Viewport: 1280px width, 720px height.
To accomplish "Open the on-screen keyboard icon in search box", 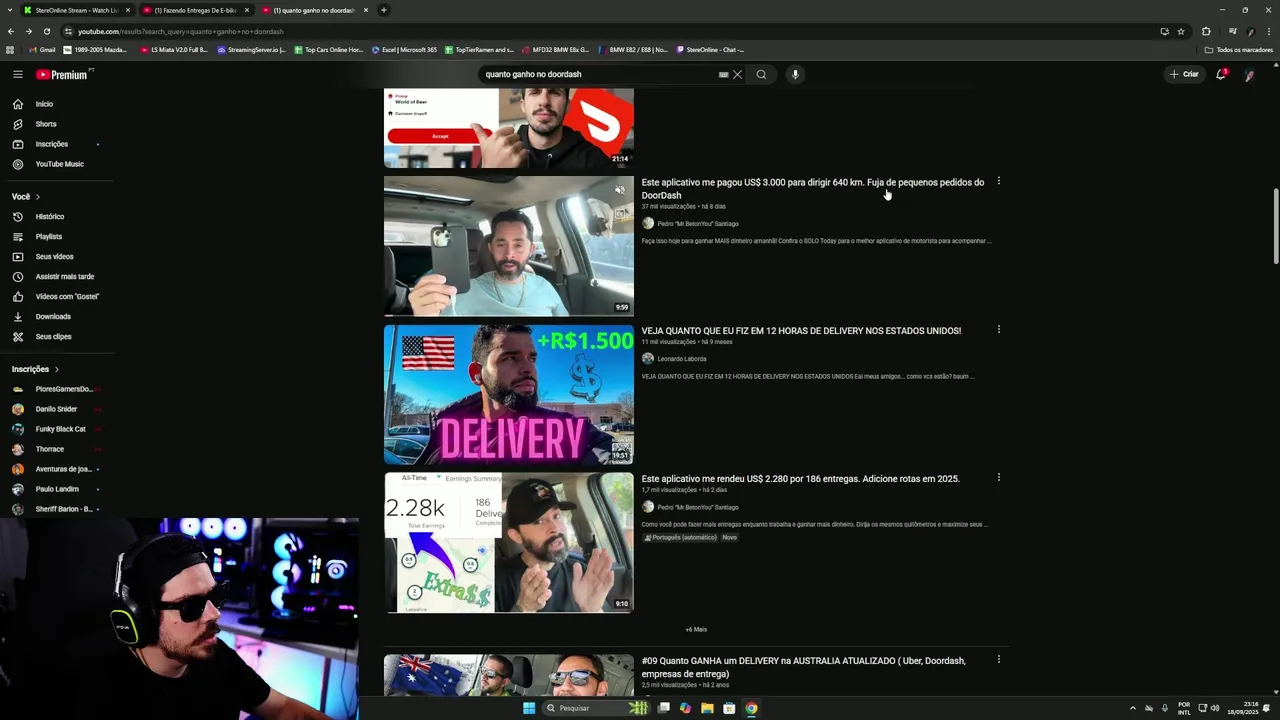I will coord(723,74).
